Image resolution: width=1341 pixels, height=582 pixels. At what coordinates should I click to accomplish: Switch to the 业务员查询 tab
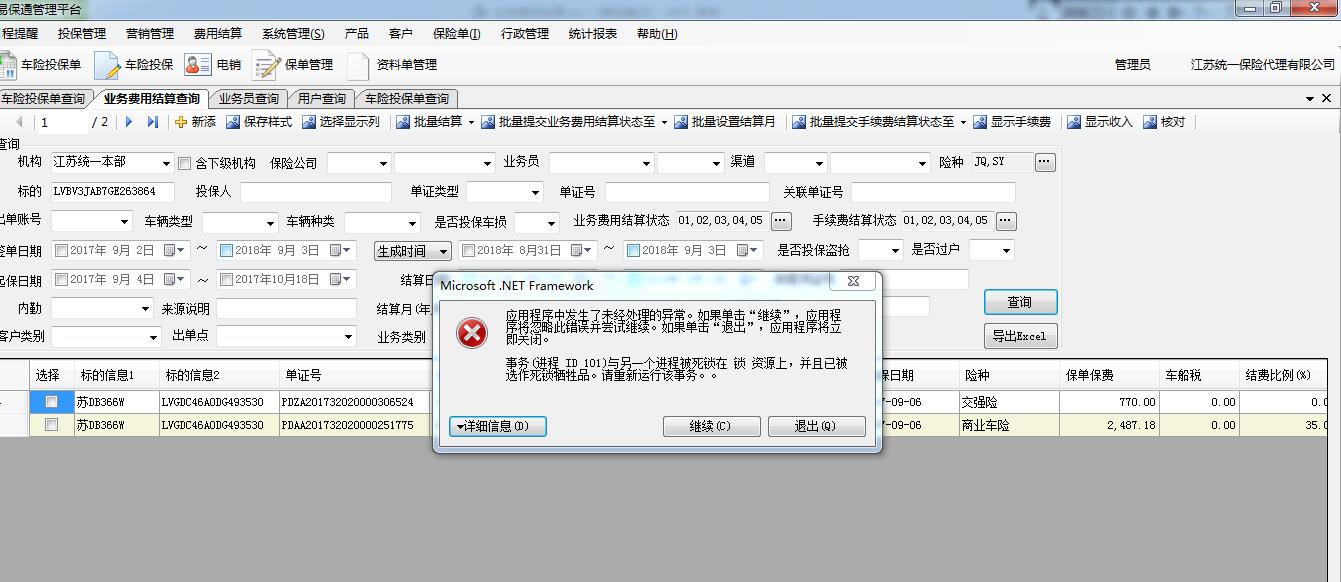click(x=248, y=98)
